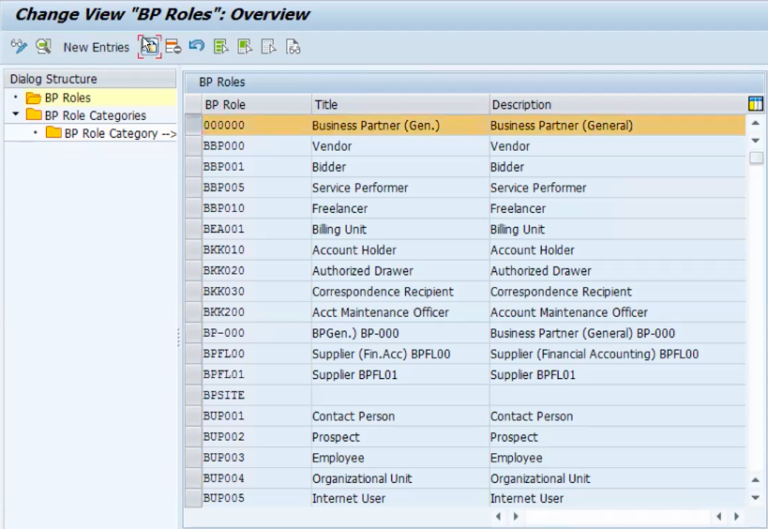Click the Delete entry icon

173,47
